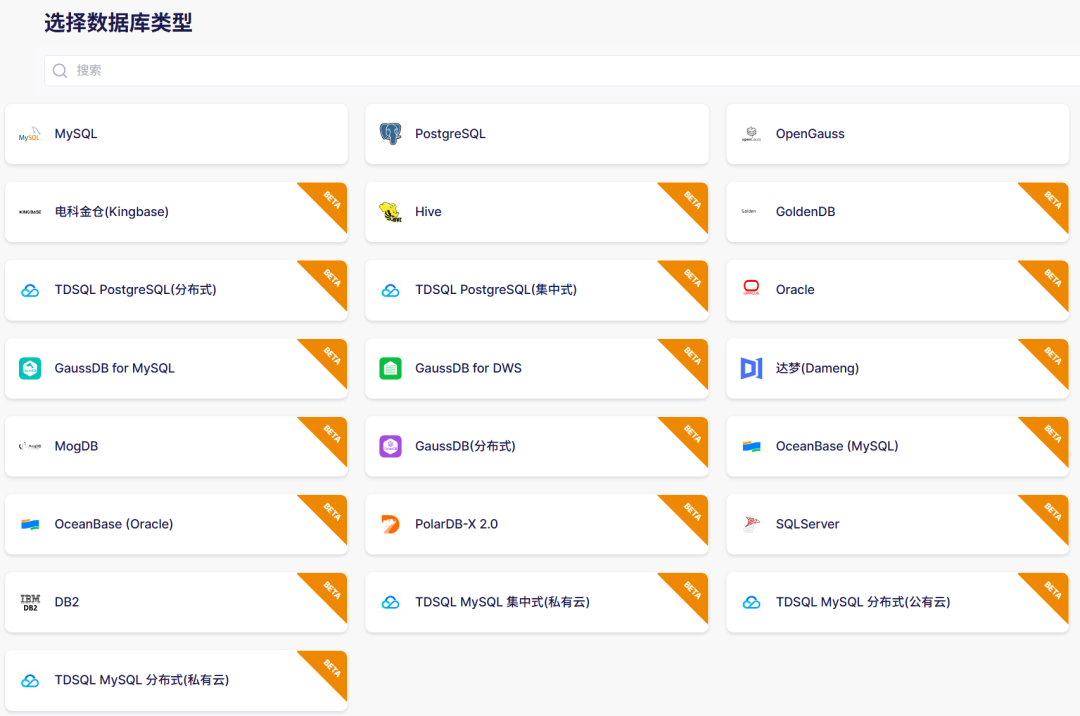The width and height of the screenshot is (1080, 716).
Task: Choose TDSQL MySQL 分布式(公有云) label
Action: [x=863, y=602]
